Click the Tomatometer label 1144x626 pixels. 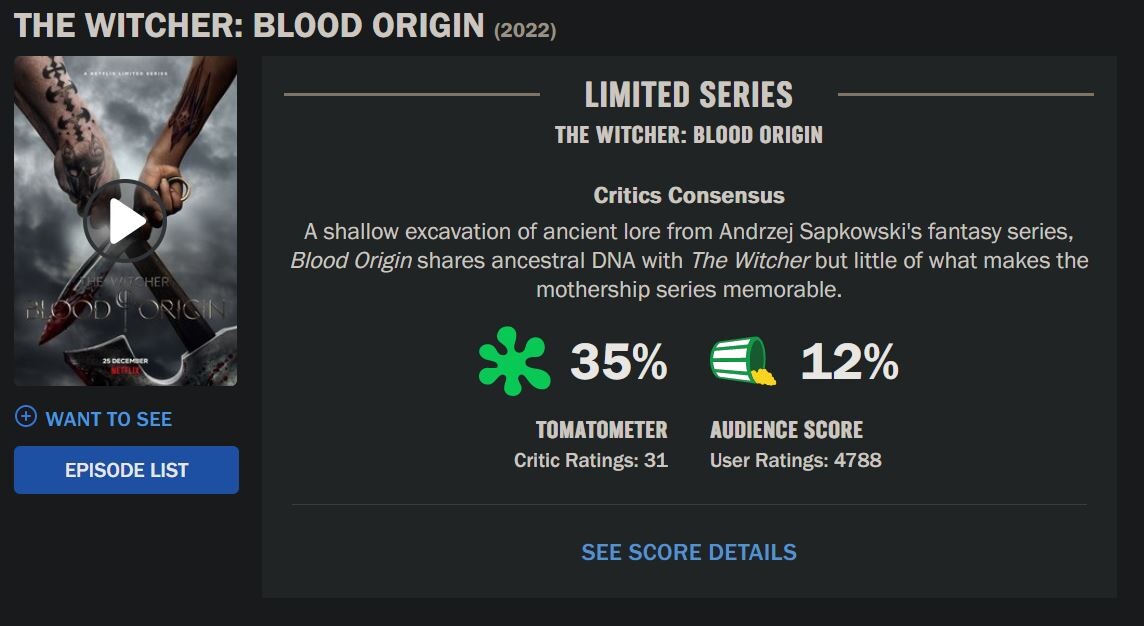[601, 430]
